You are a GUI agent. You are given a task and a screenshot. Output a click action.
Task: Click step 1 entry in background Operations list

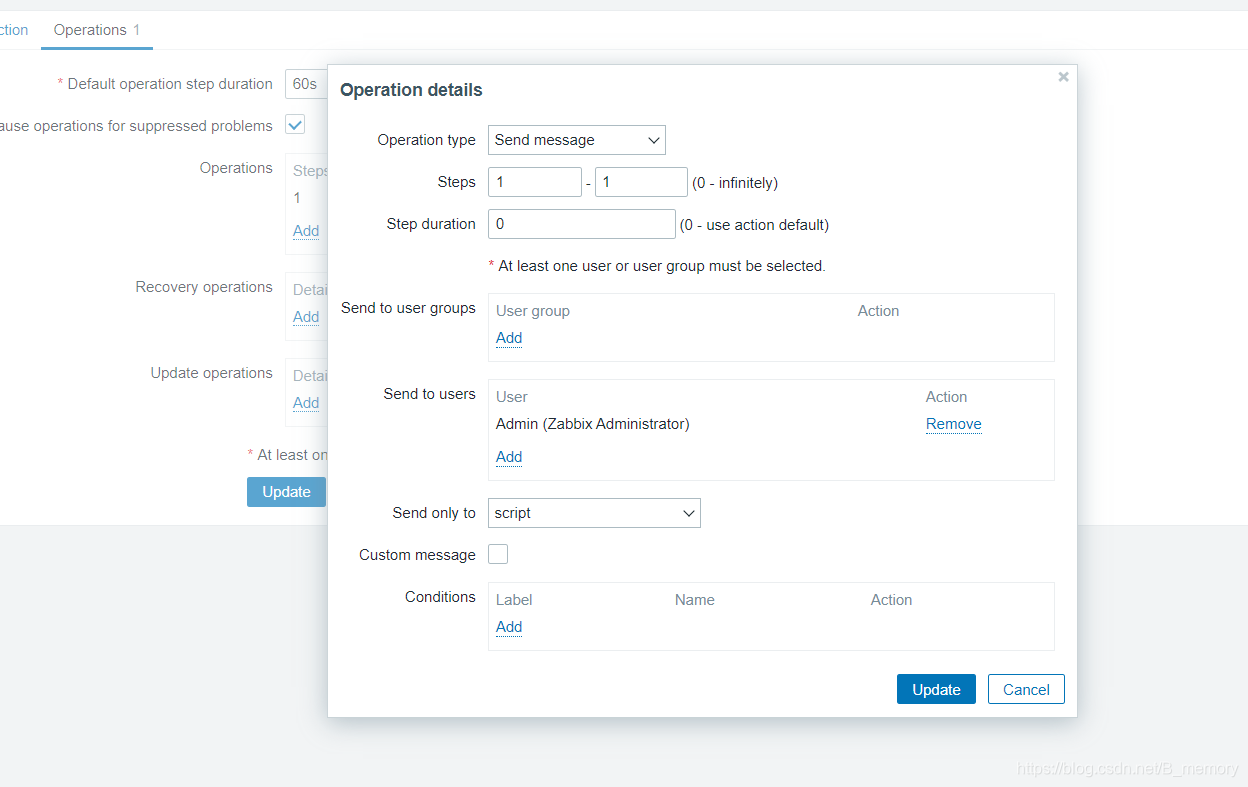297,198
